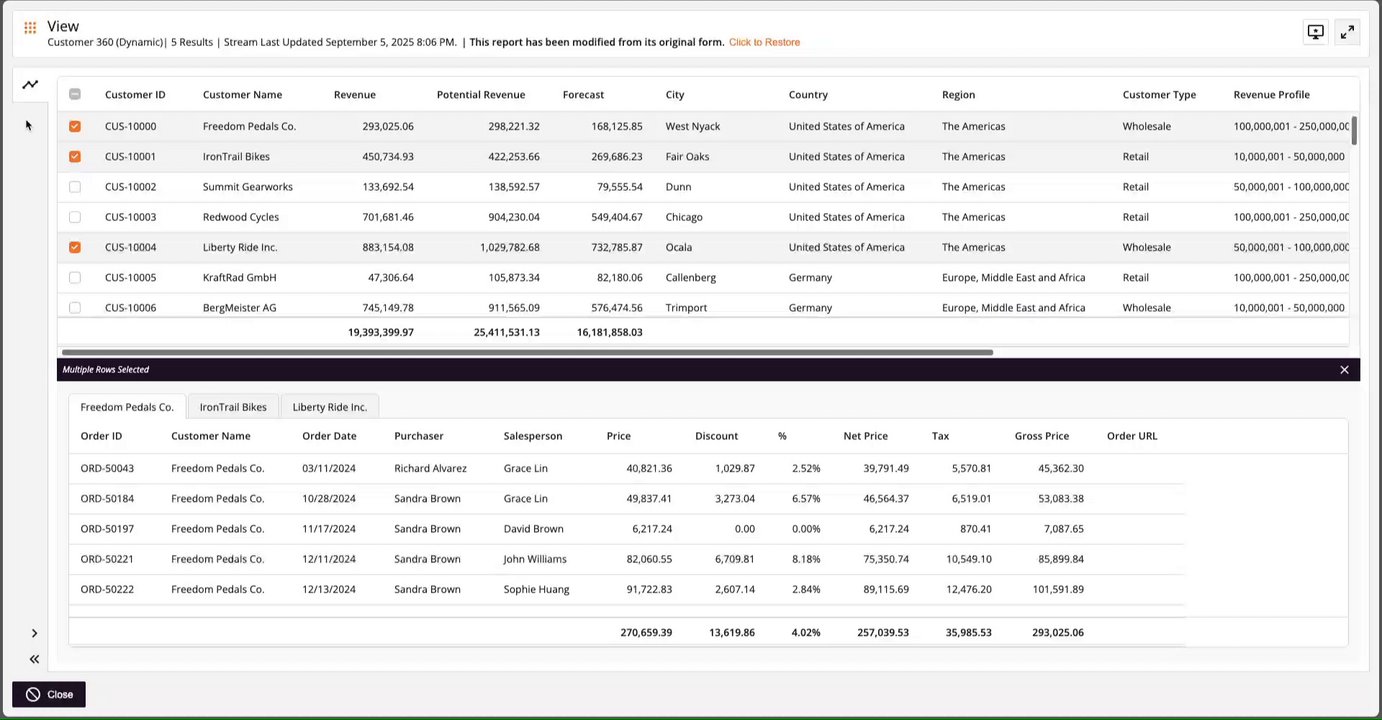Image resolution: width=1382 pixels, height=720 pixels.
Task: Switch to the Liberty Ride Inc. tab
Action: (330, 407)
